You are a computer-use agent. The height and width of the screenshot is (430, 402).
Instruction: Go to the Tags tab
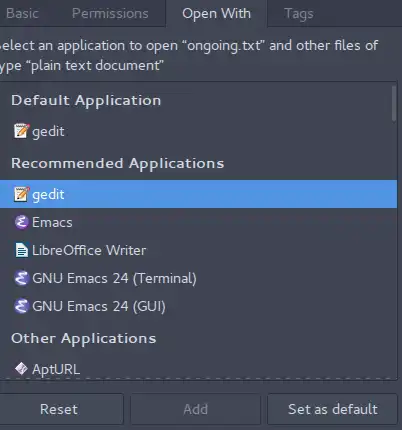(x=299, y=13)
